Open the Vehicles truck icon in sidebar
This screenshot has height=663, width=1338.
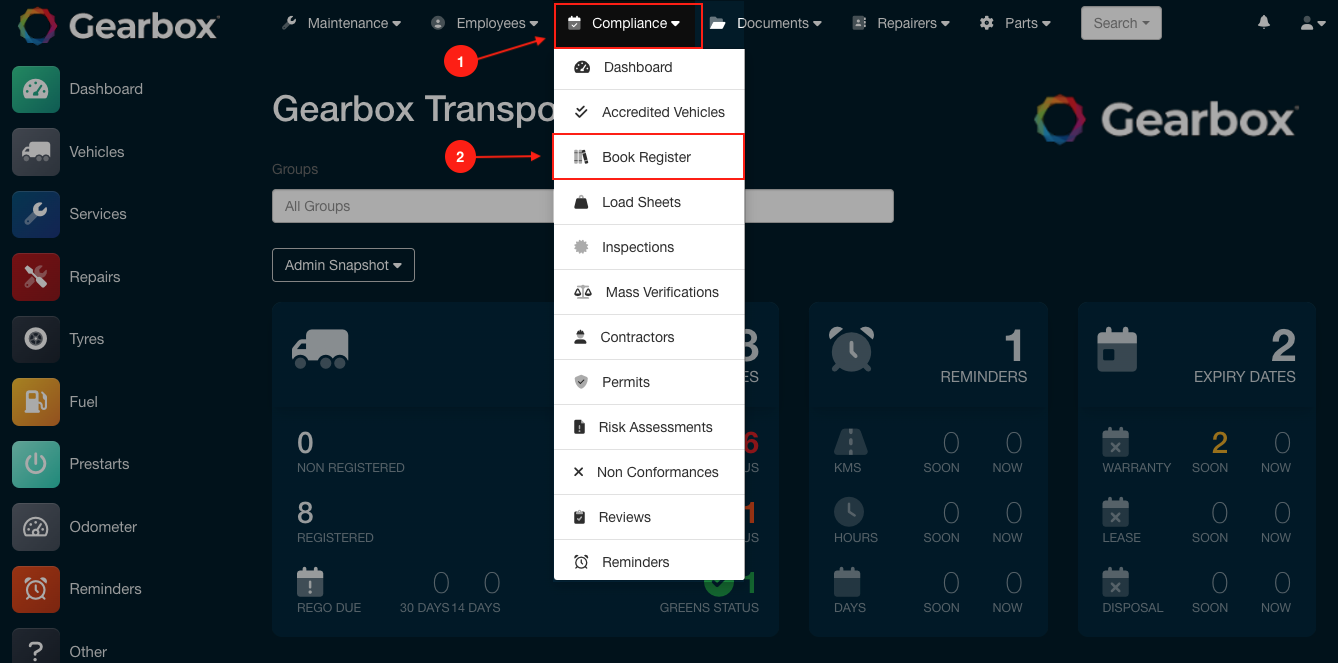coord(36,152)
